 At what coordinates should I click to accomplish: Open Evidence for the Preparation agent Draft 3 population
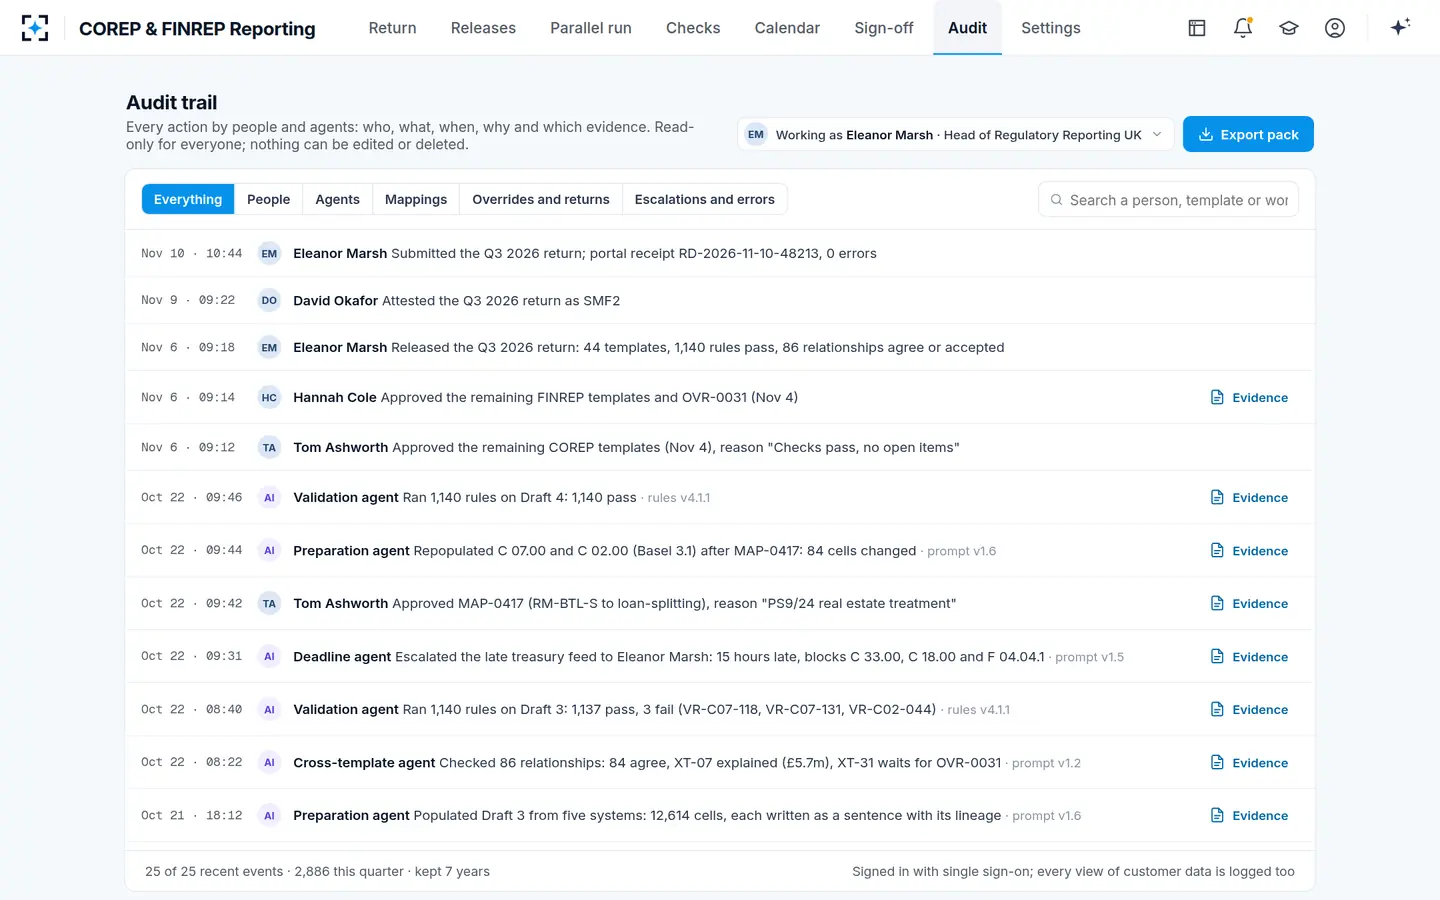1249,816
